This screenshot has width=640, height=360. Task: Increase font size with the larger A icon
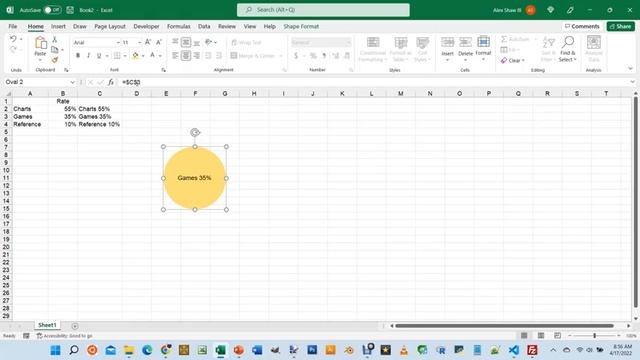coord(148,42)
